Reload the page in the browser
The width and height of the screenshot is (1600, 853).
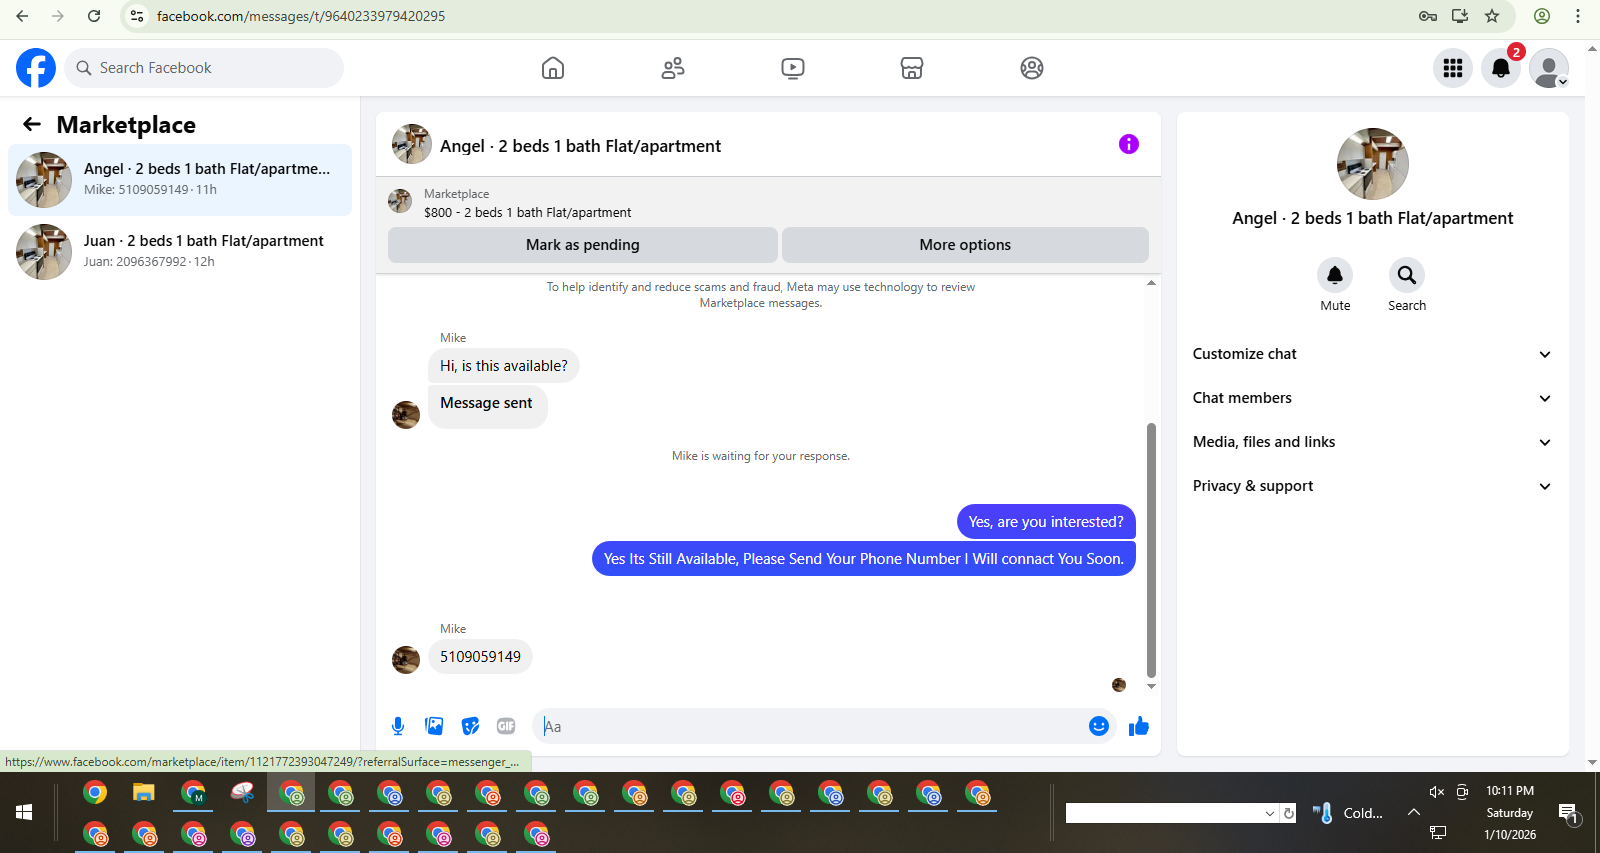[x=94, y=16]
